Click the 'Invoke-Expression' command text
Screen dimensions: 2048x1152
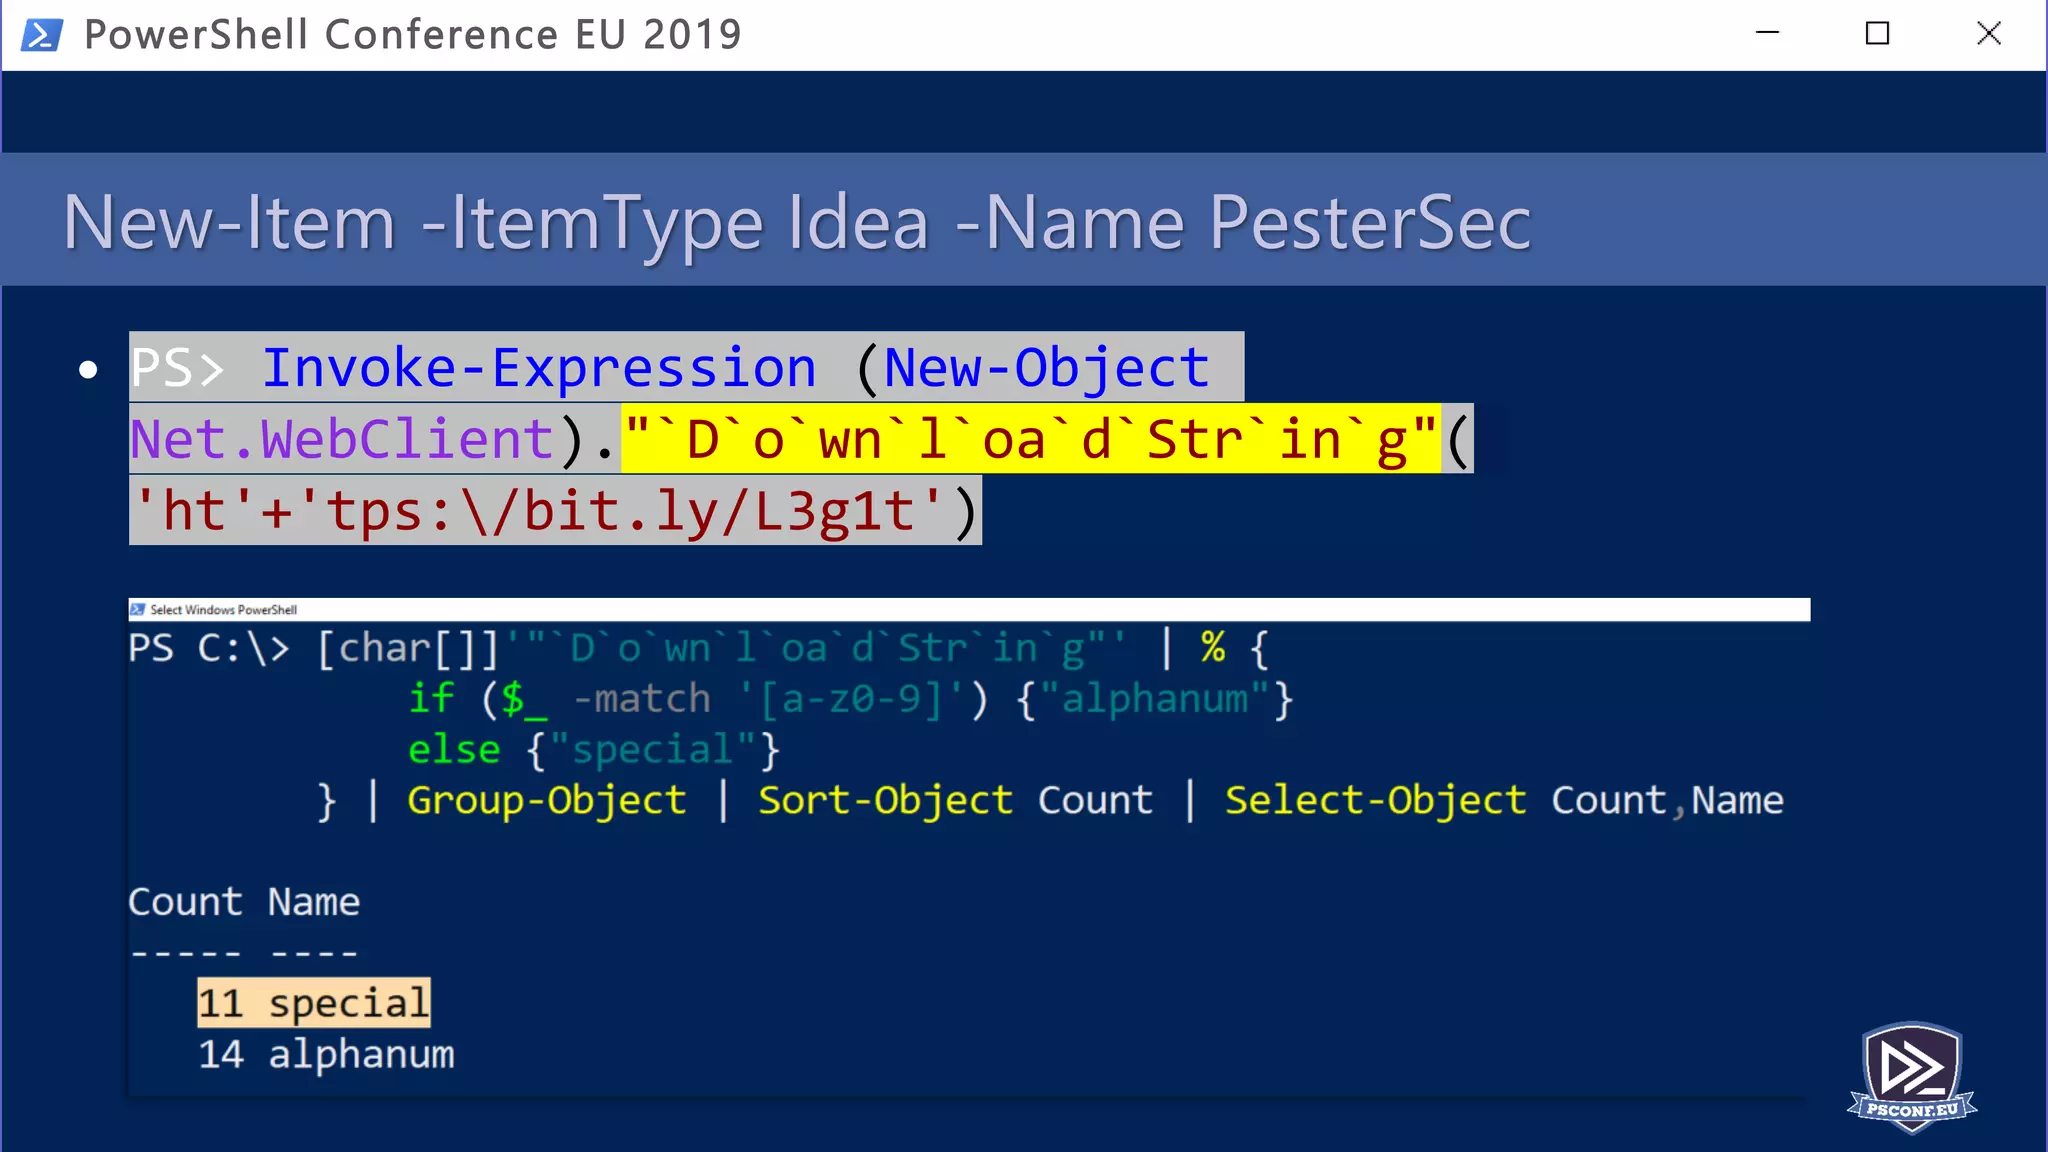539,368
